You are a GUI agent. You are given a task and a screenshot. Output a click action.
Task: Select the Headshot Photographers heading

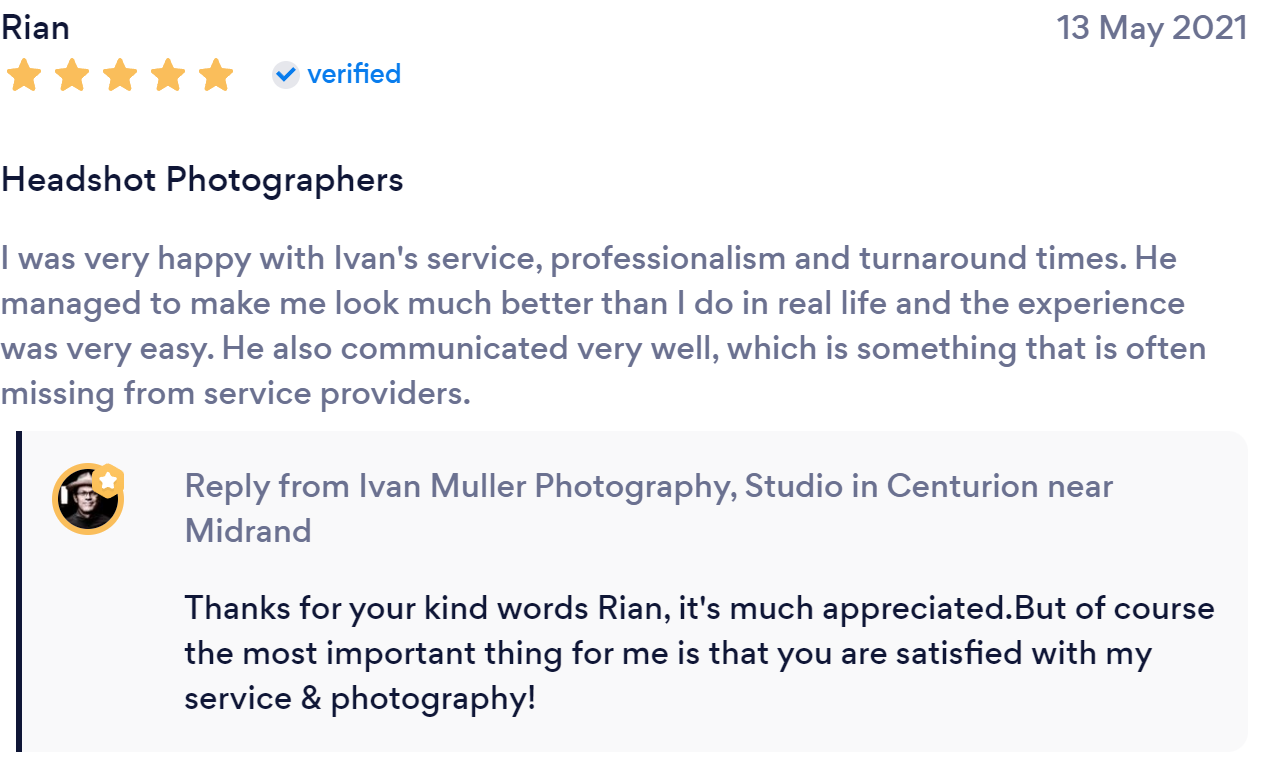pos(202,180)
